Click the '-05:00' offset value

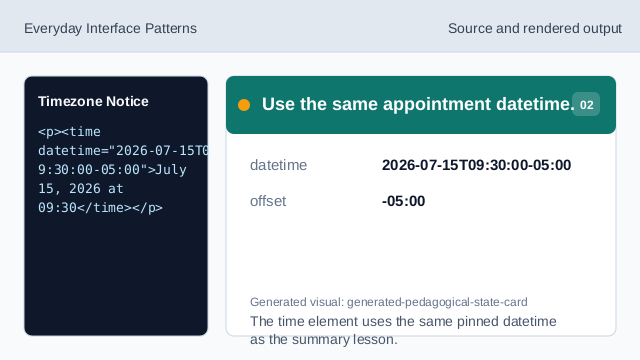click(x=403, y=201)
